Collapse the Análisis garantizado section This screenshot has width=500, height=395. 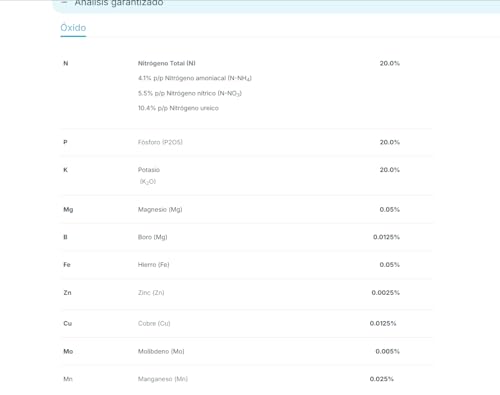[64, 3]
